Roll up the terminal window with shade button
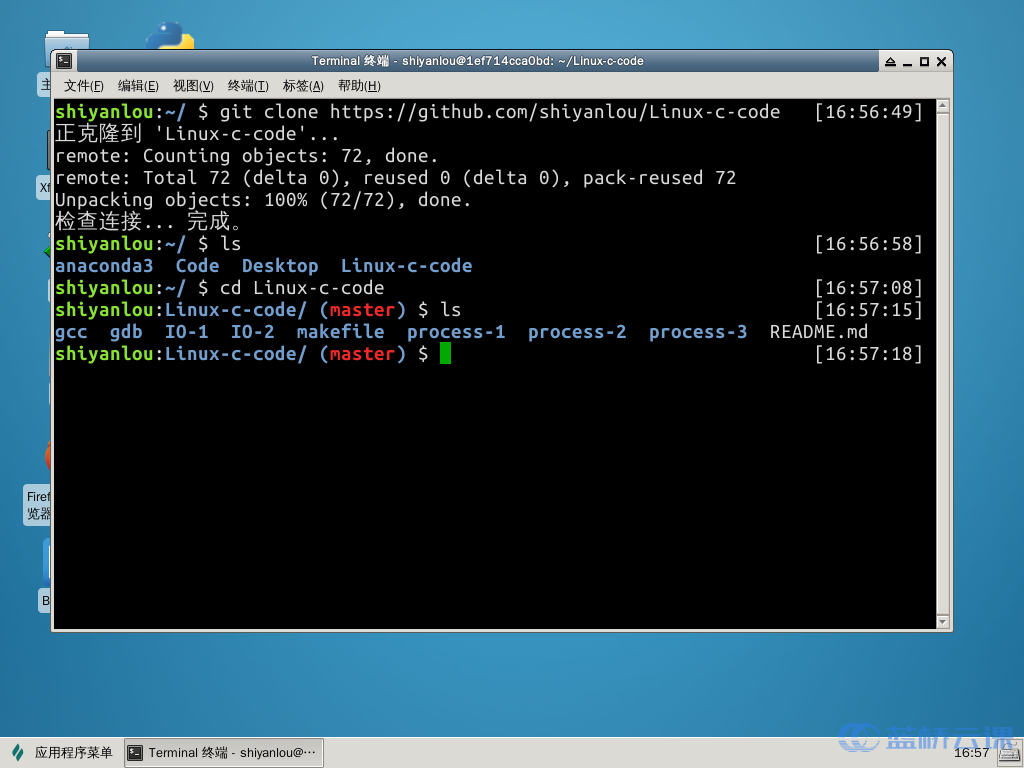The width and height of the screenshot is (1024, 768). (x=890, y=61)
